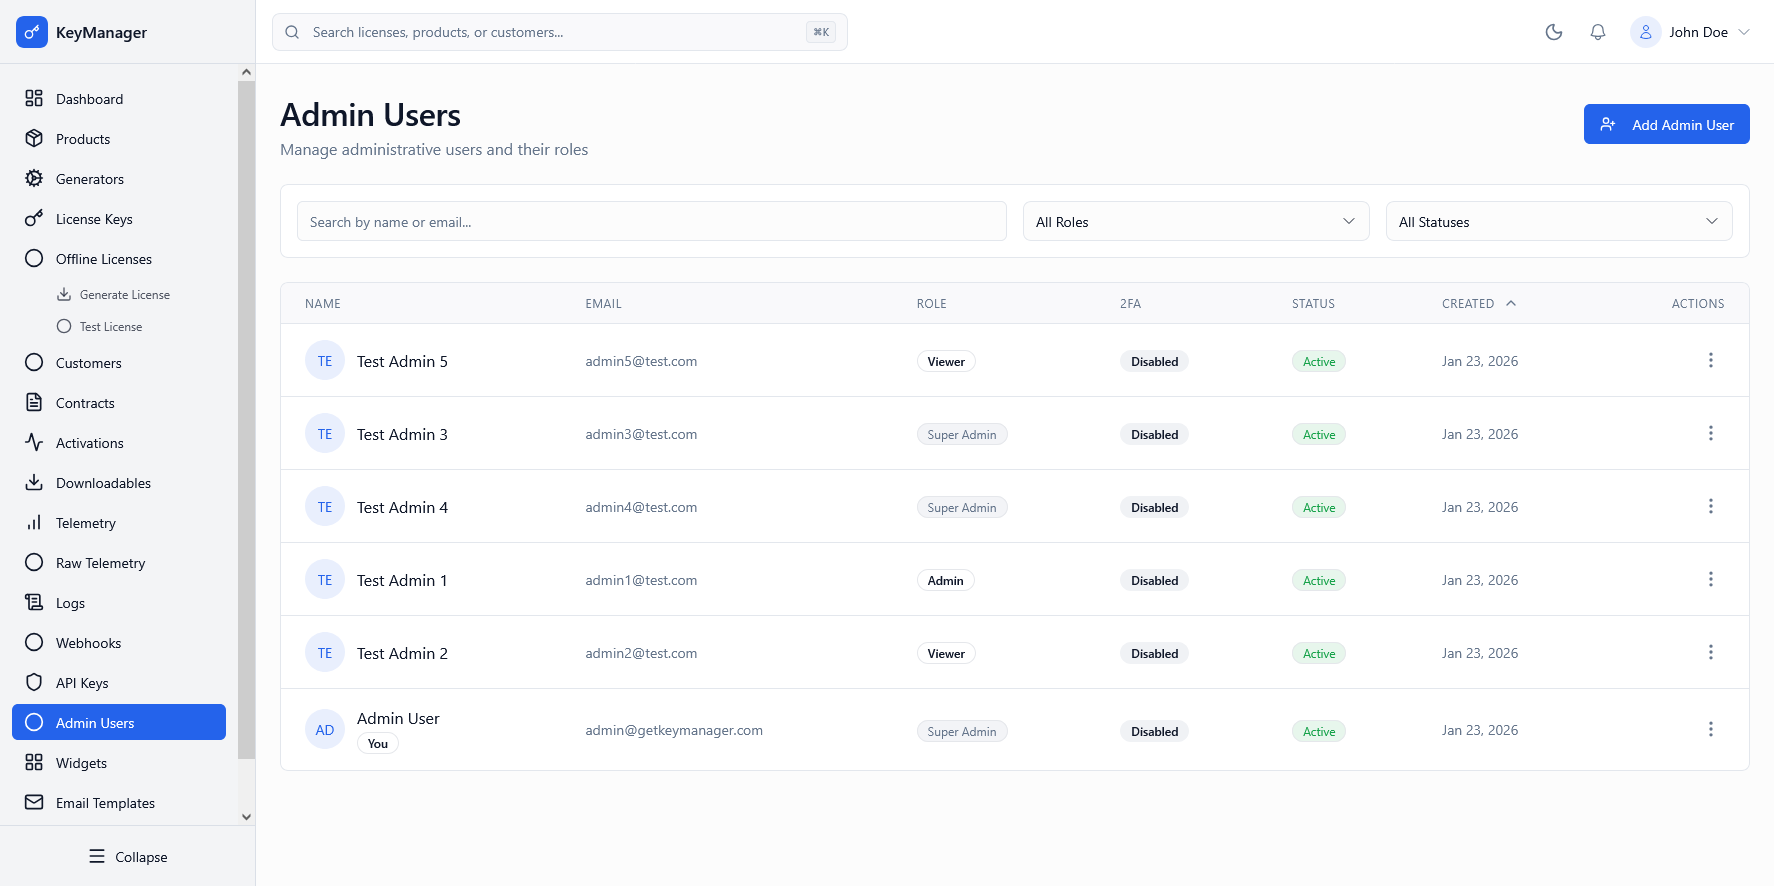Click the Generators gear icon
Image resolution: width=1774 pixels, height=886 pixels.
[34, 178]
